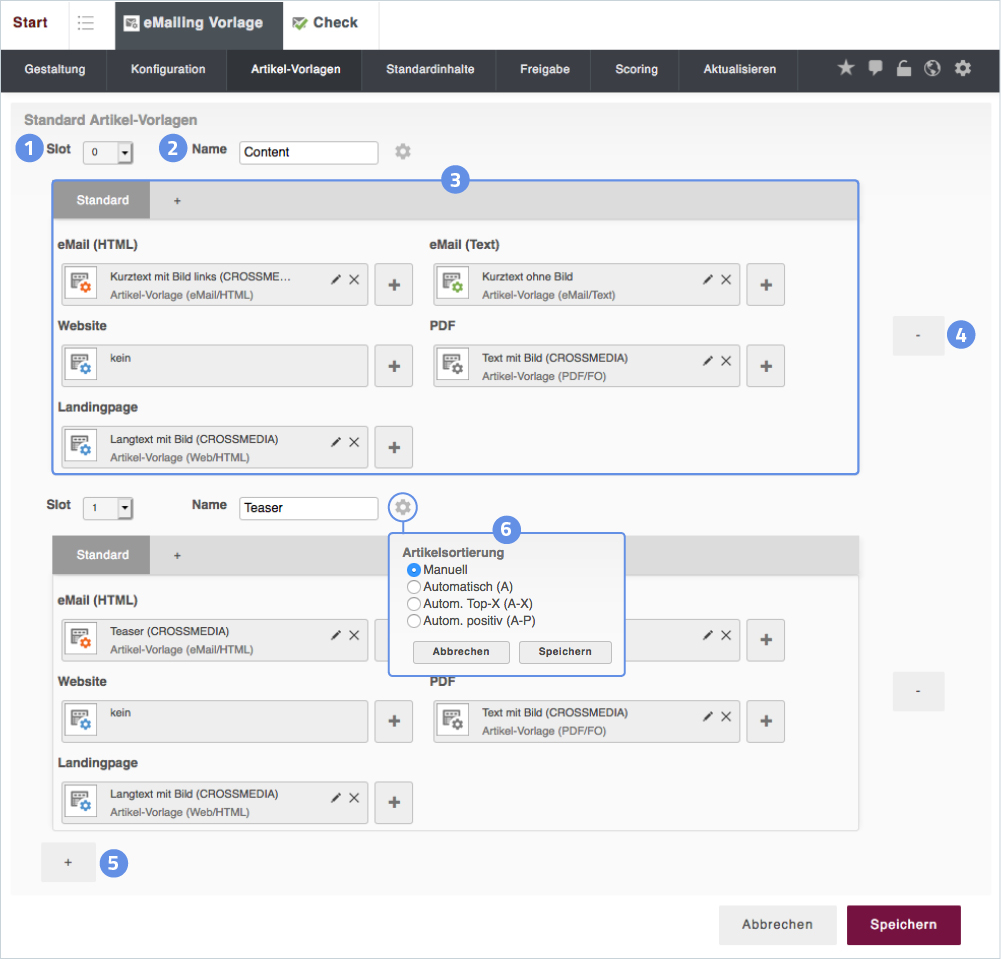The image size is (1001, 959).
Task: Click gear icon beside Teaser name field
Action: [x=402, y=508]
